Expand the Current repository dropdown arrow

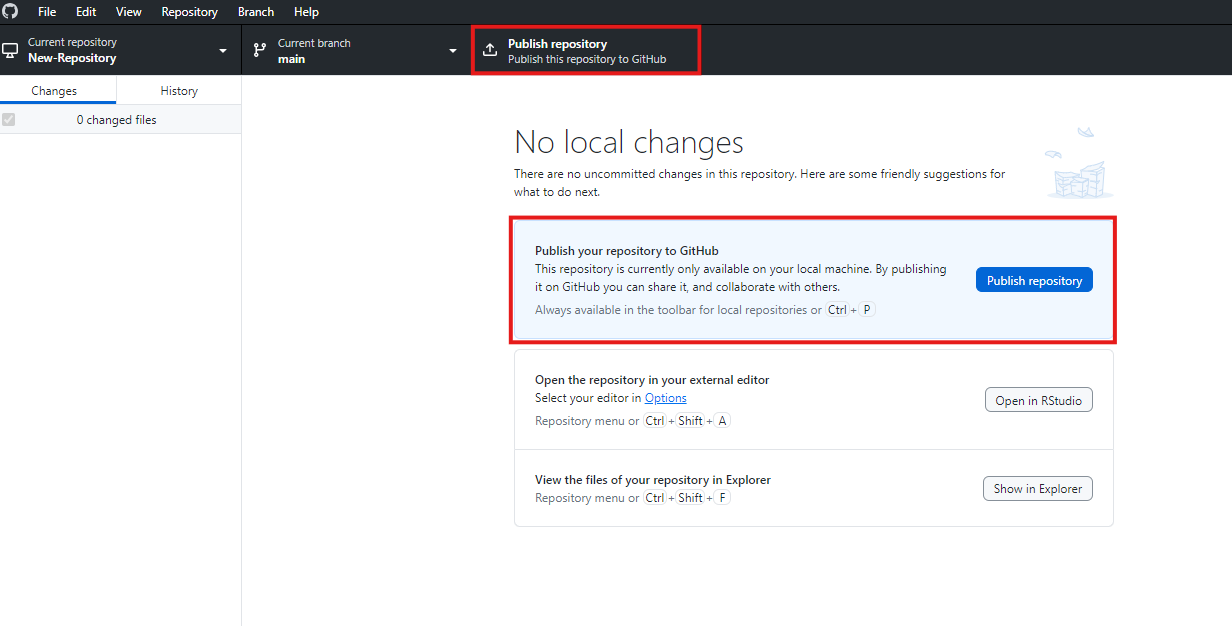pos(223,51)
